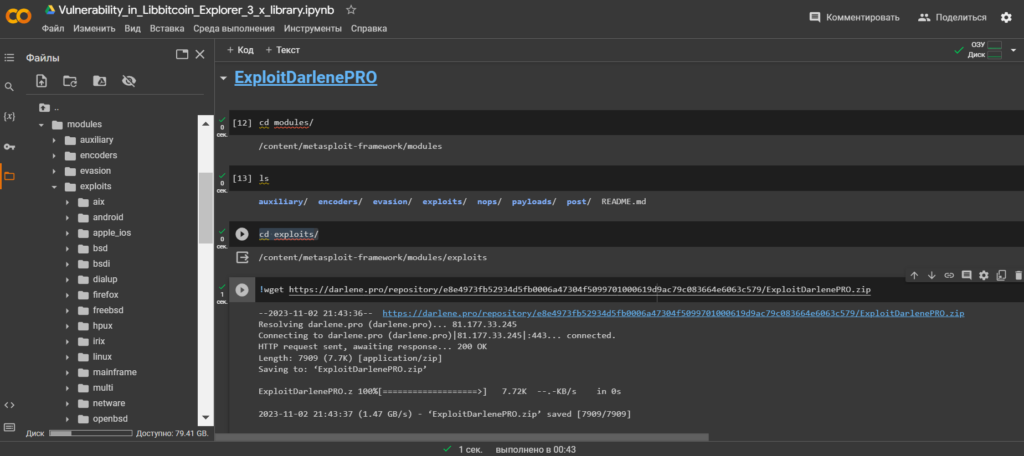Open the Файл menu
Viewport: 1024px width, 456px height.
(53, 29)
